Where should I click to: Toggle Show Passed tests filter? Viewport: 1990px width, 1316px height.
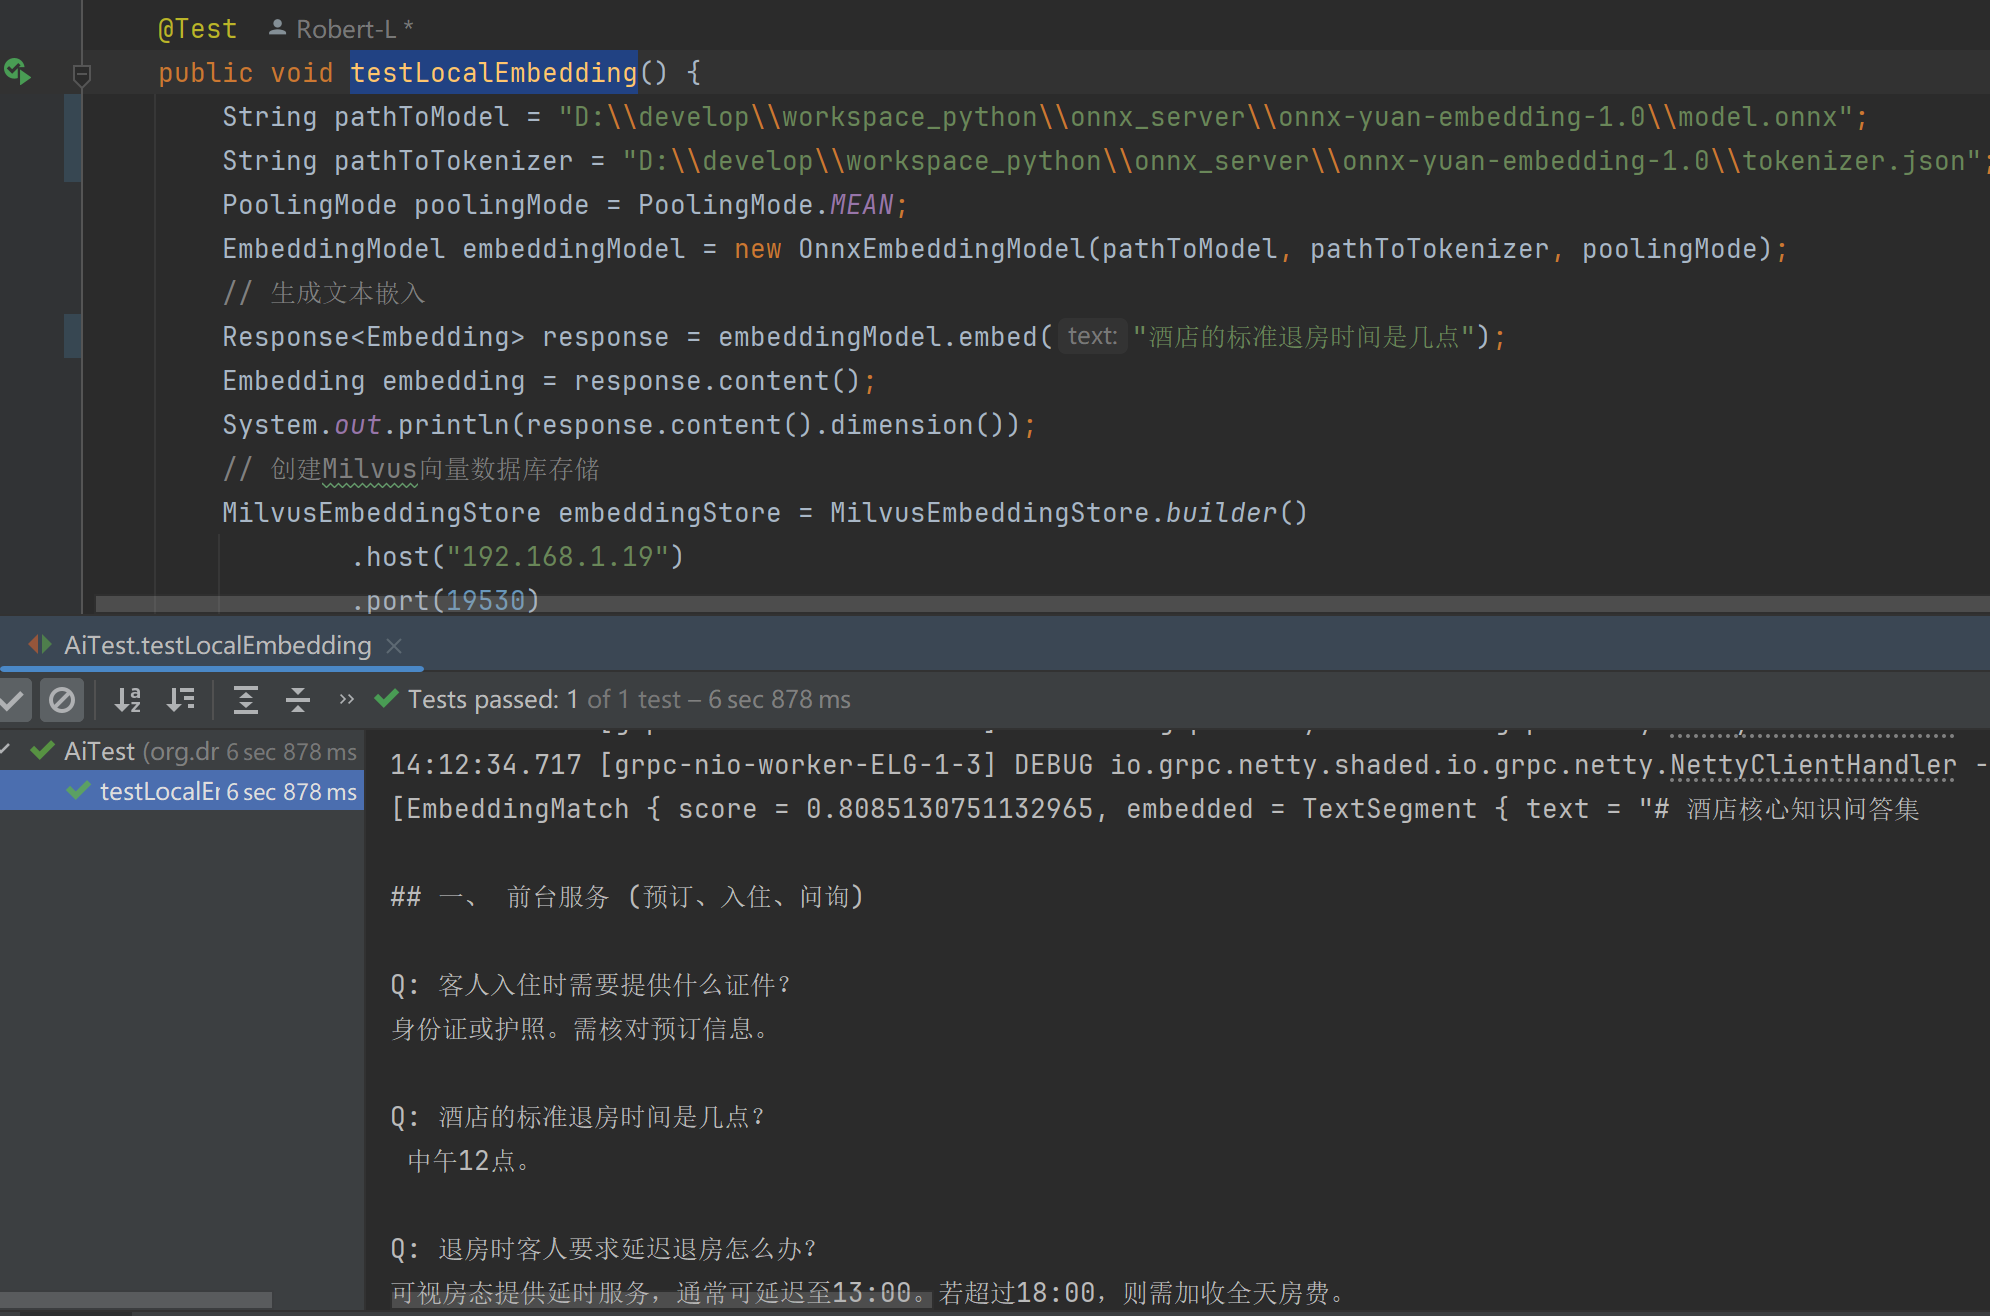click(14, 700)
